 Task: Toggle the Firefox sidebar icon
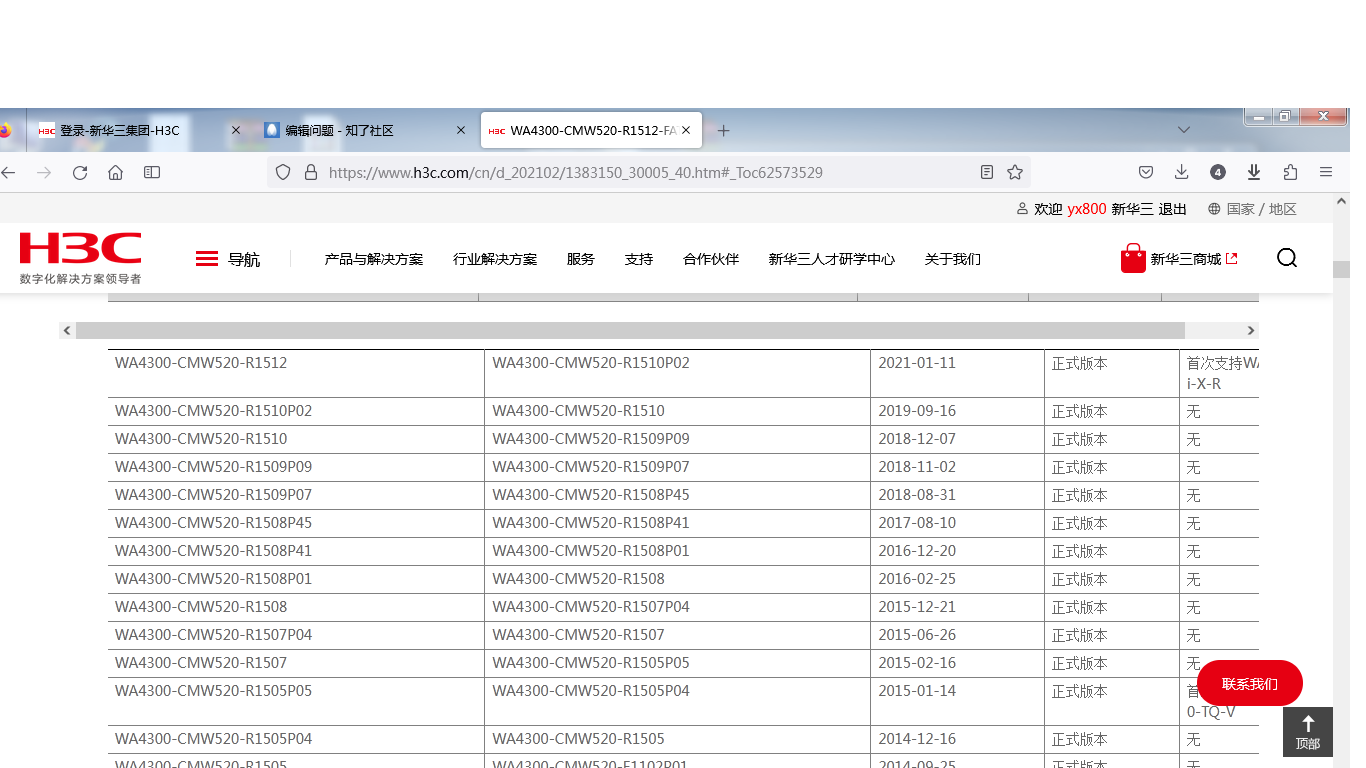[x=152, y=172]
